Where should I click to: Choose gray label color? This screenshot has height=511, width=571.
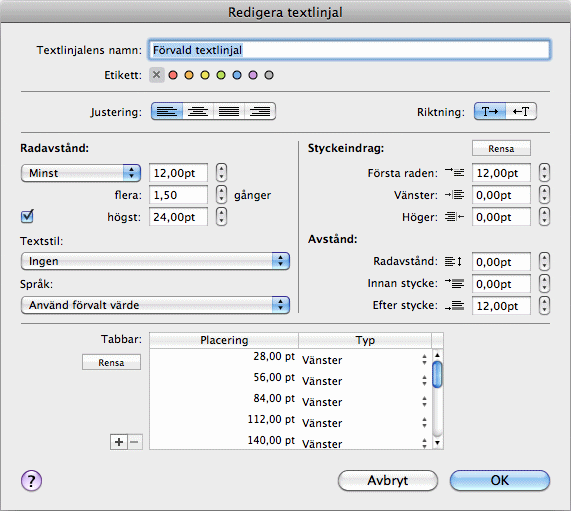tap(269, 75)
